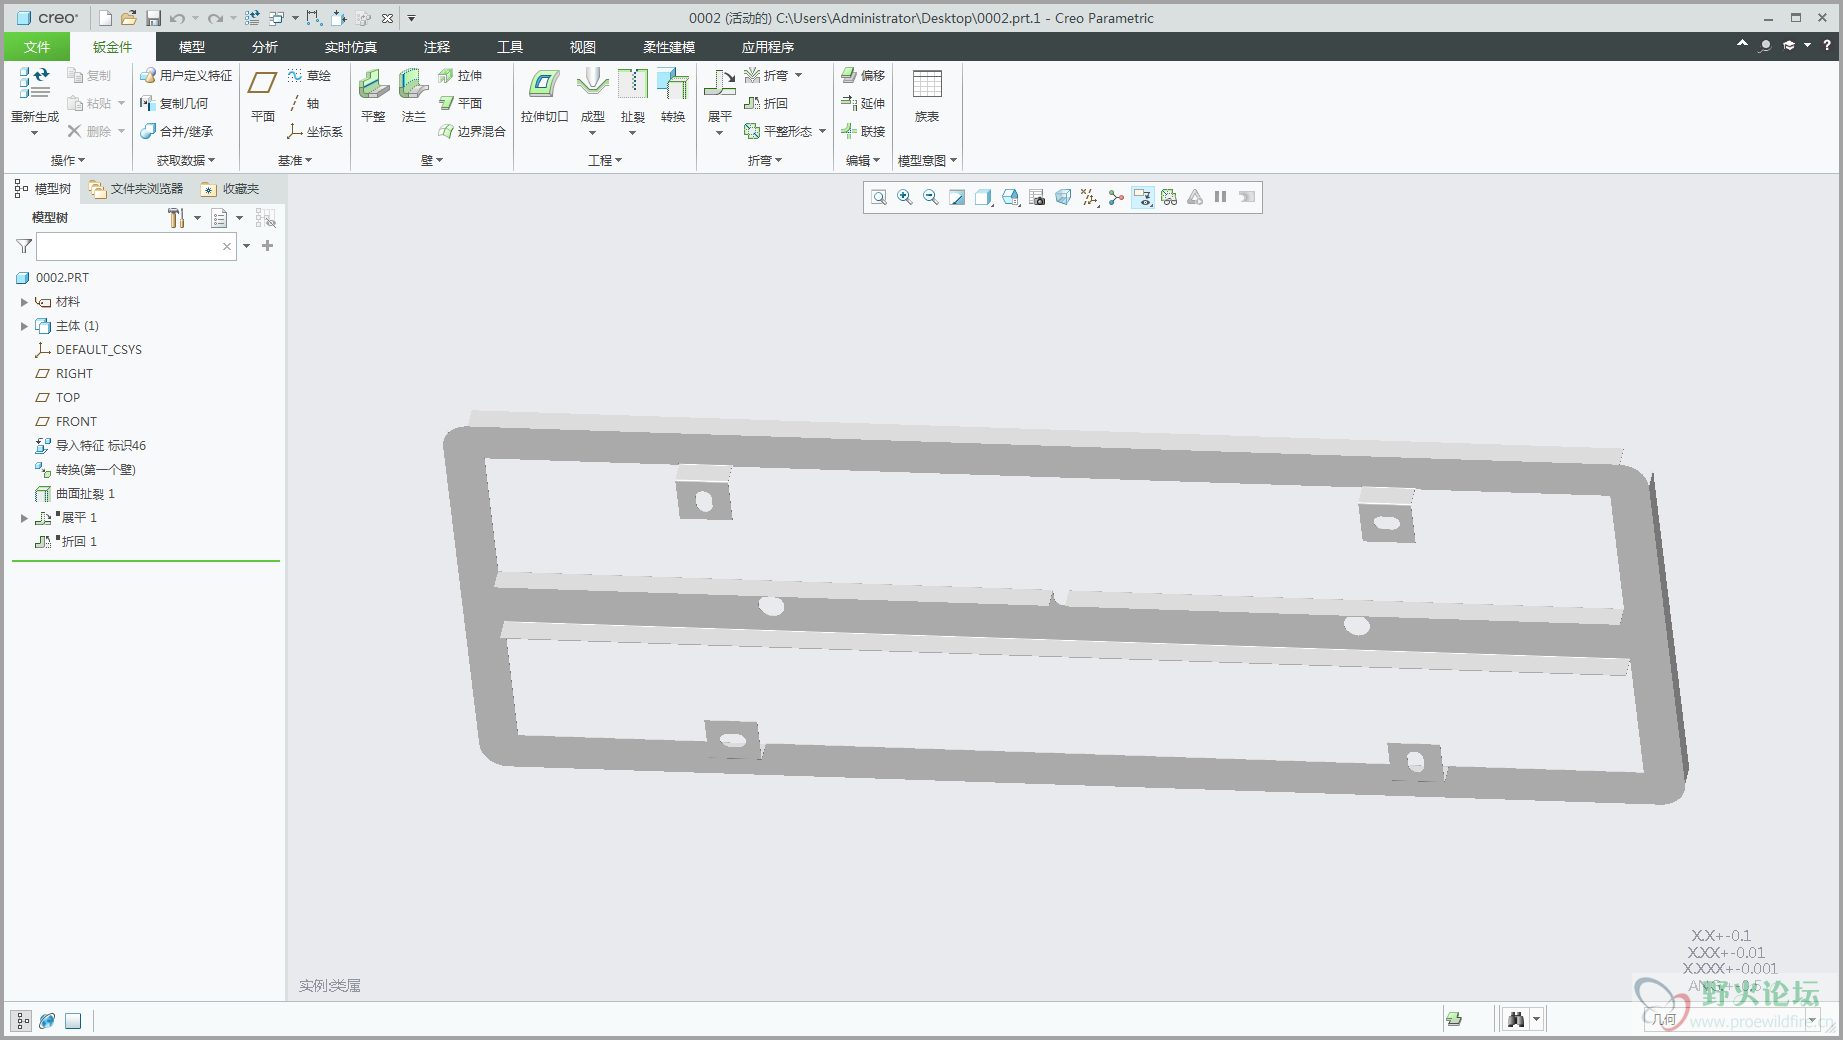Select the 边界混合 boundary blend tool
The height and width of the screenshot is (1040, 1843).
472,132
